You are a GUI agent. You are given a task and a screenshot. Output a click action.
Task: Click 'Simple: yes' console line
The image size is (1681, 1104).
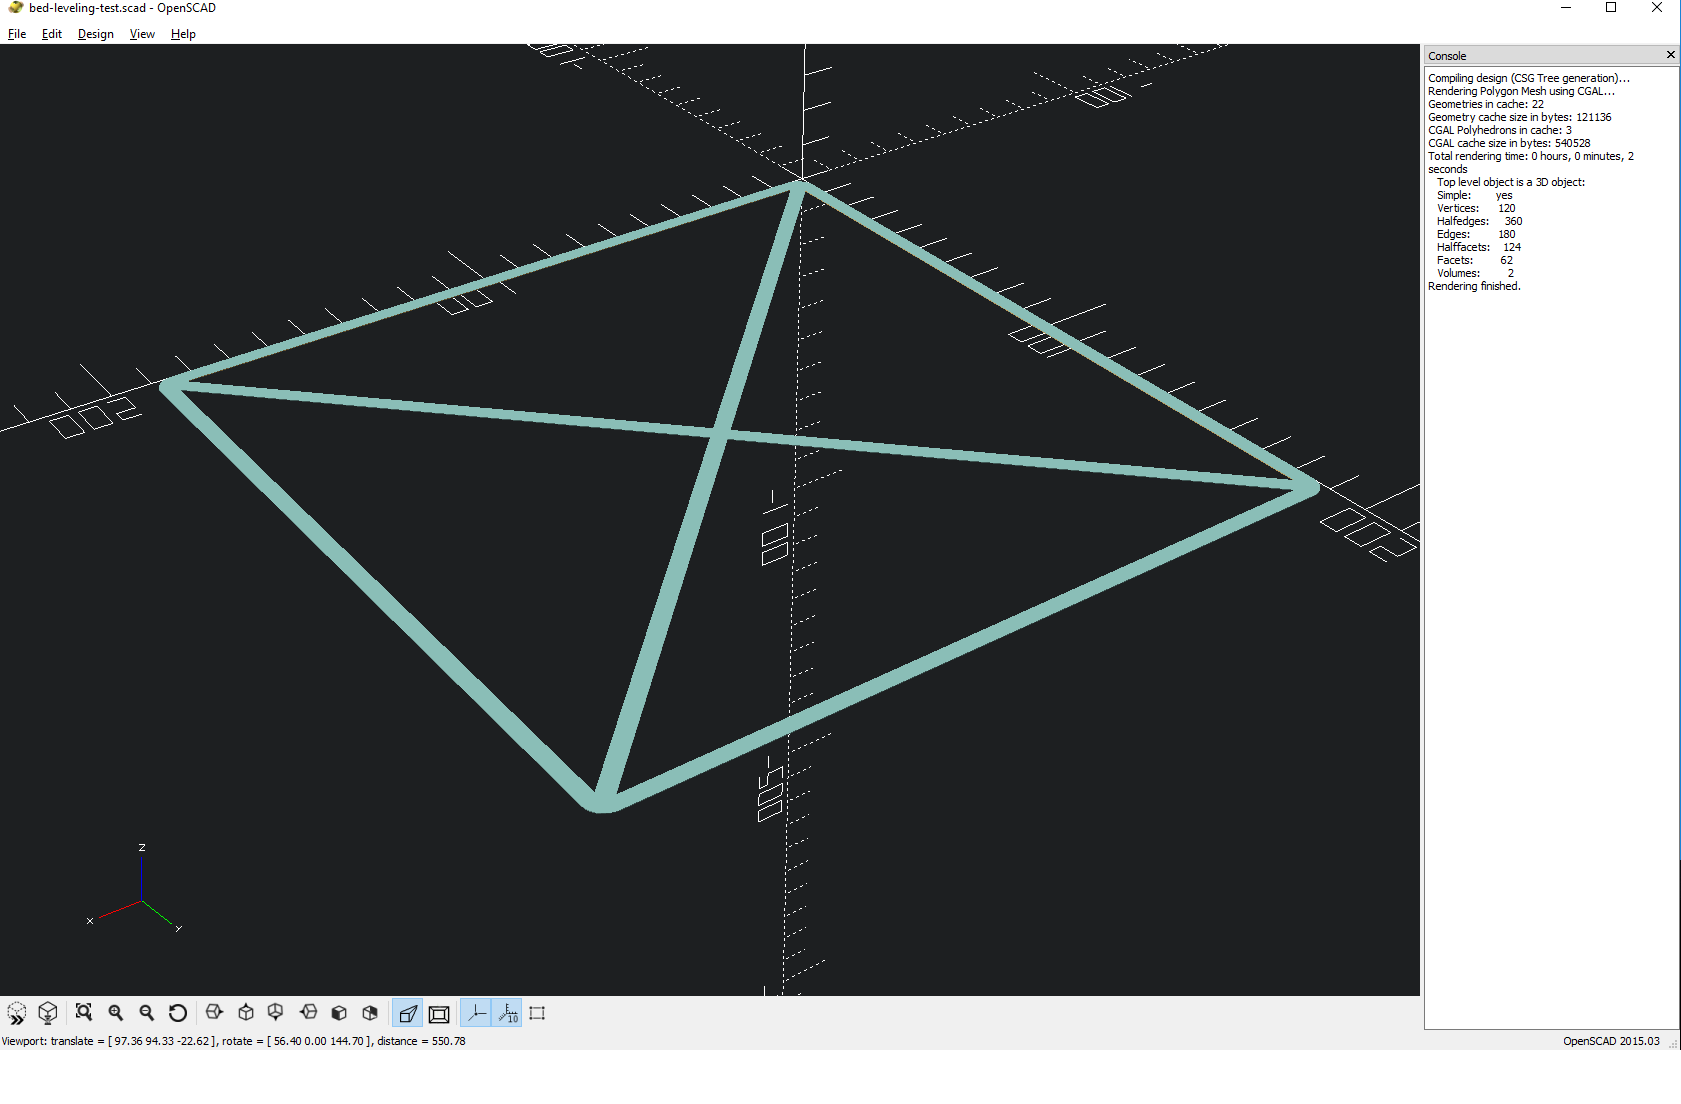click(1475, 195)
